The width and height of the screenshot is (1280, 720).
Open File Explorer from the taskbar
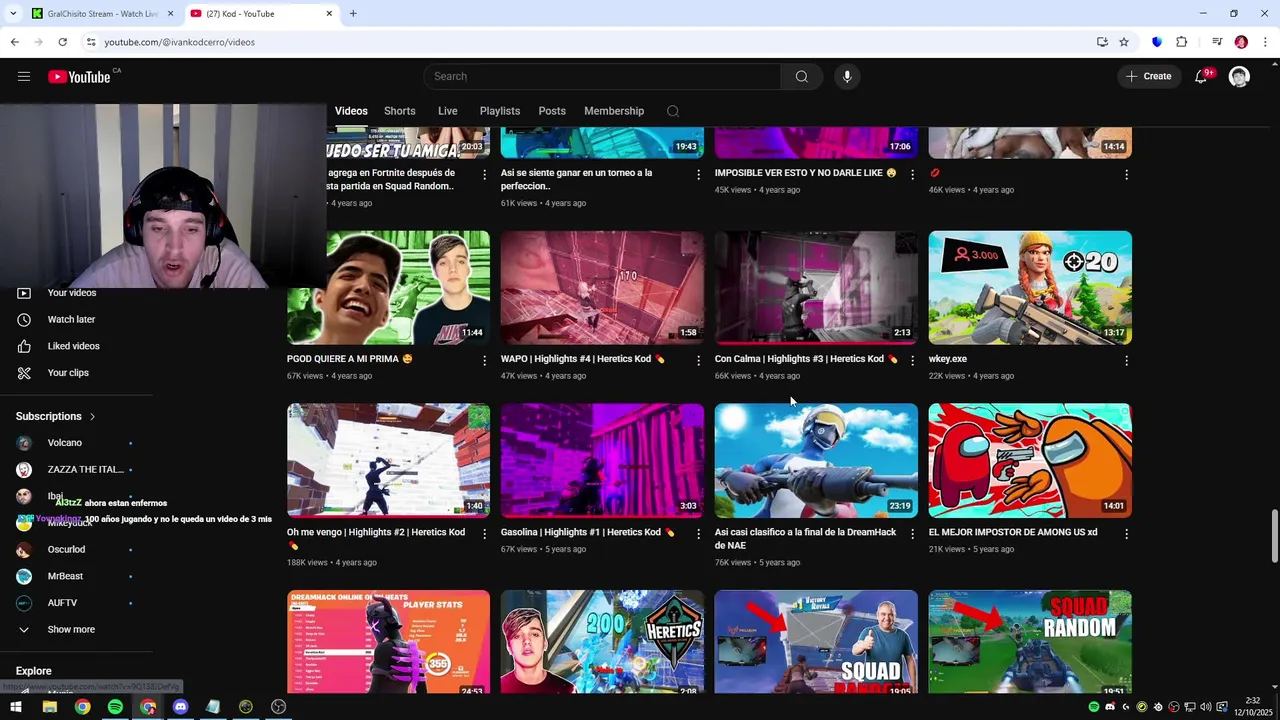tap(49, 707)
